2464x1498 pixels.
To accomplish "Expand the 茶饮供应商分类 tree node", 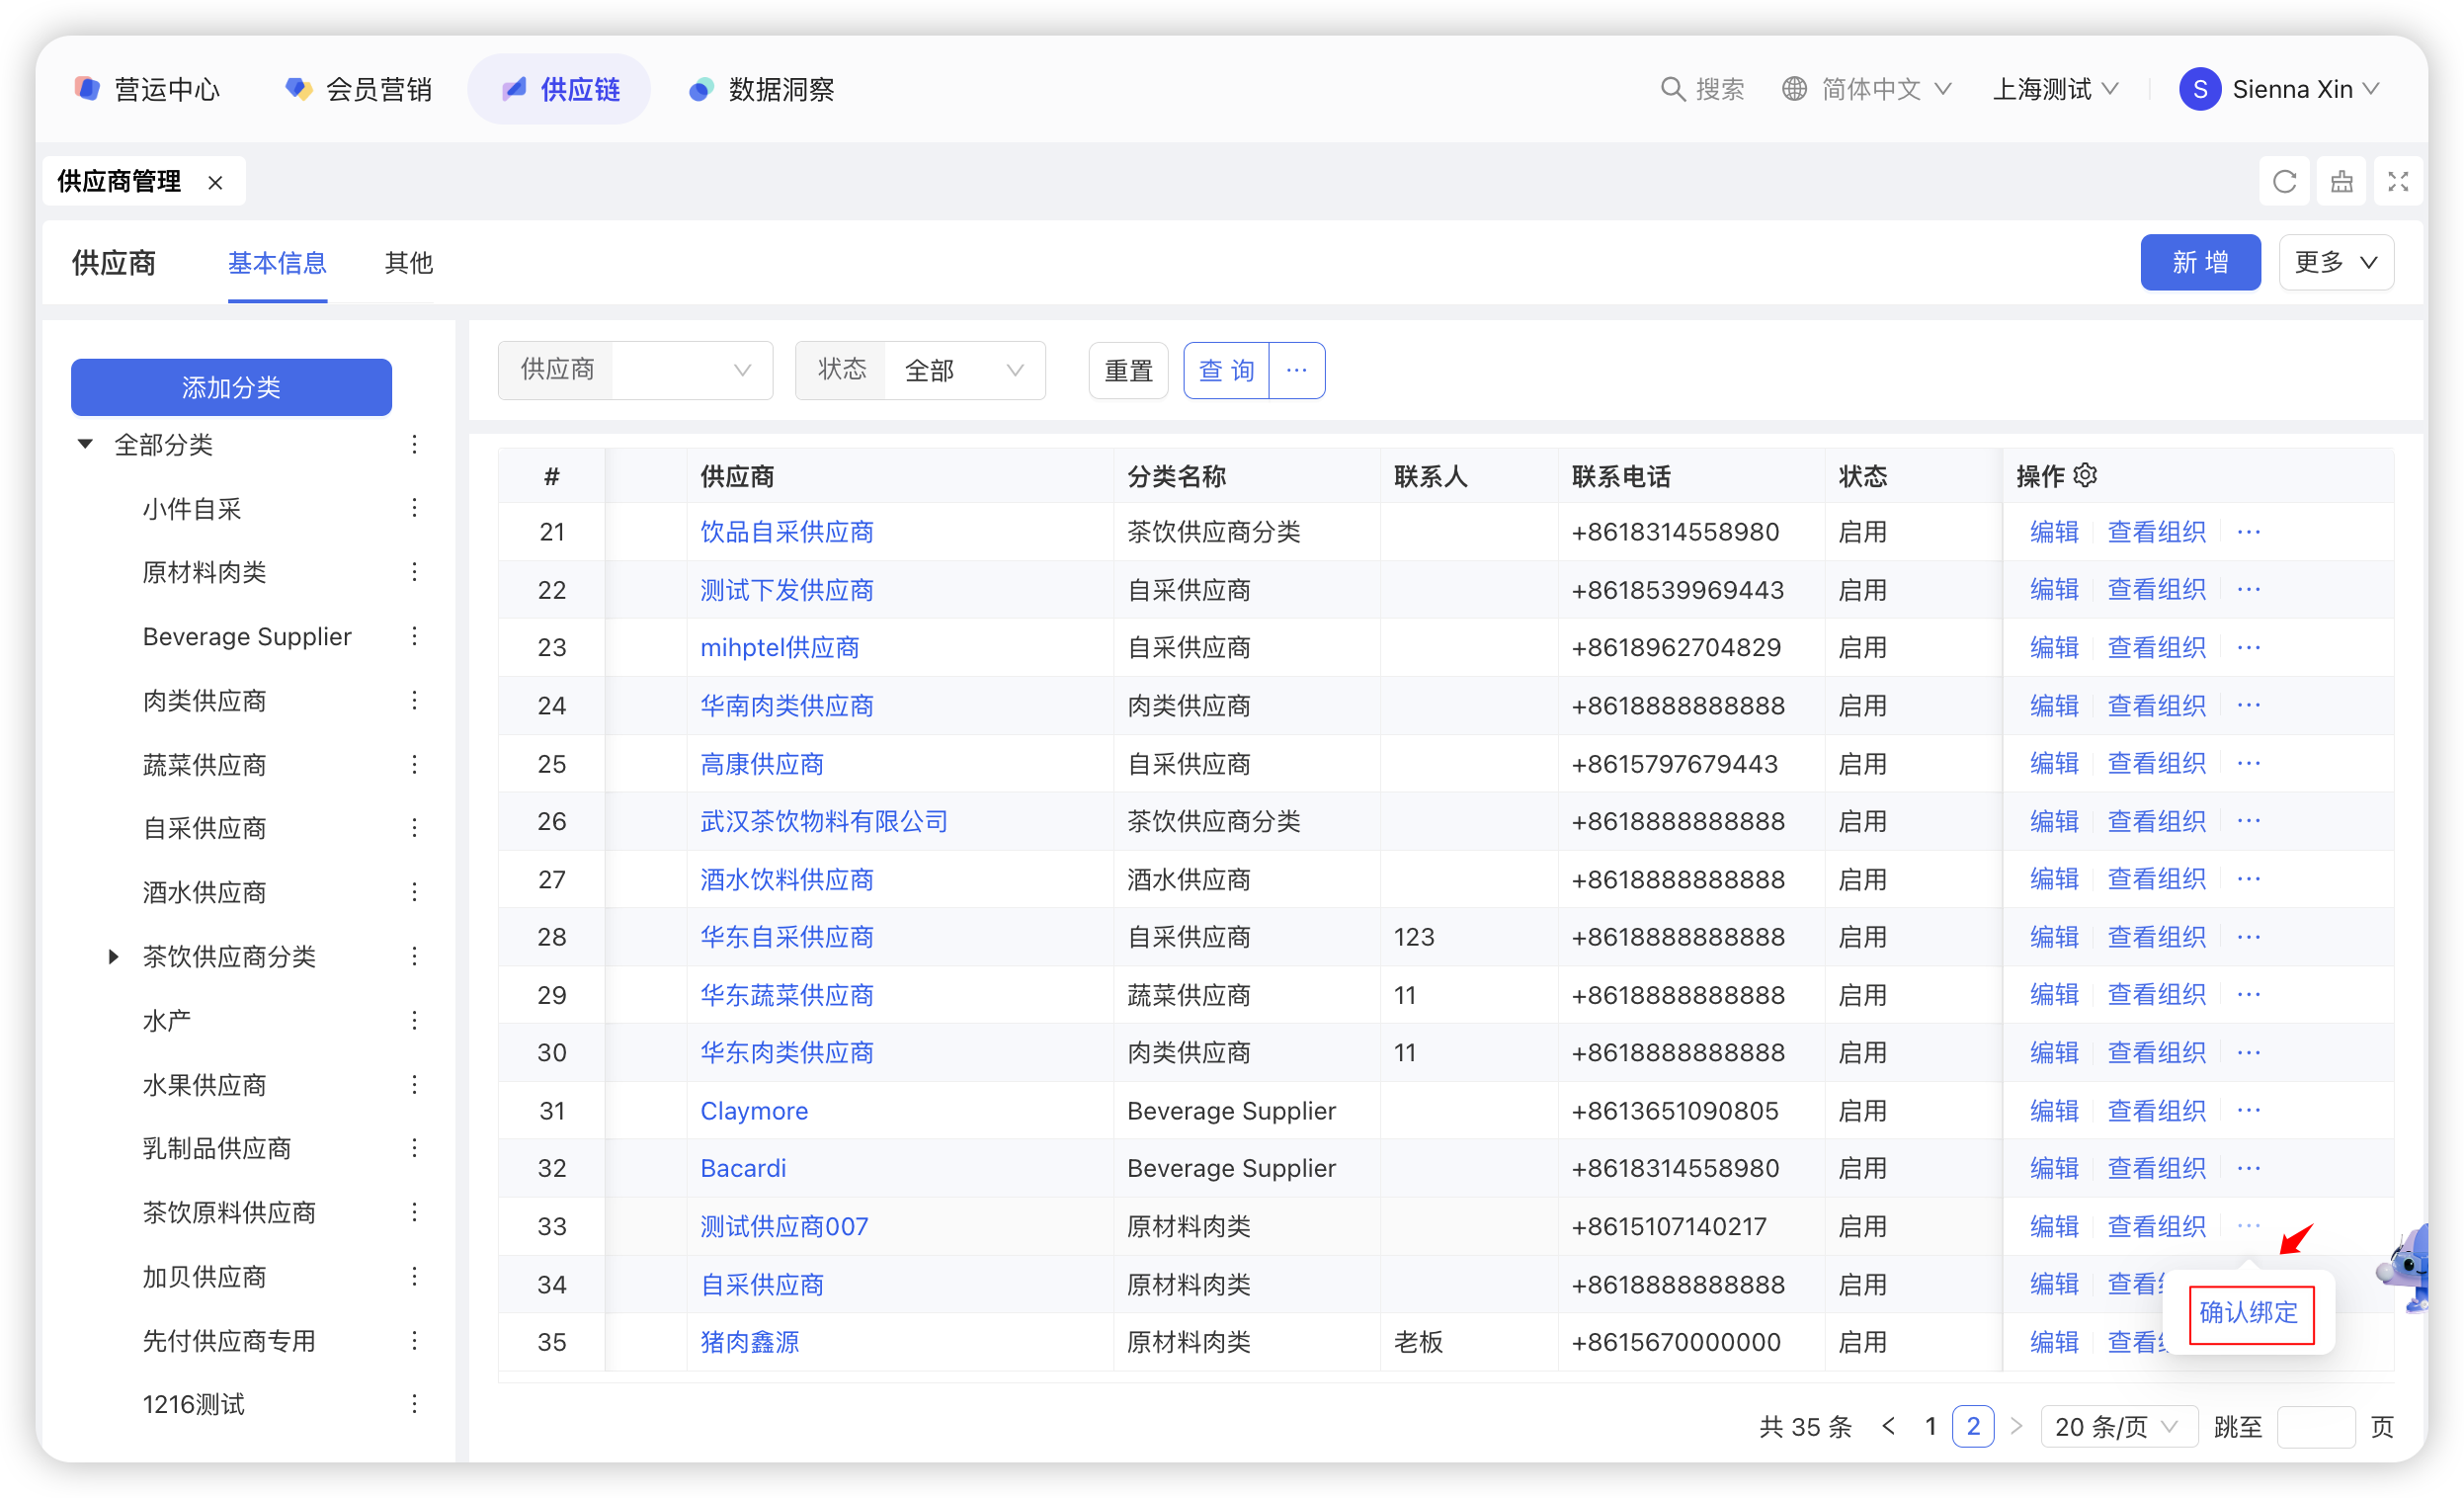I will [x=114, y=957].
